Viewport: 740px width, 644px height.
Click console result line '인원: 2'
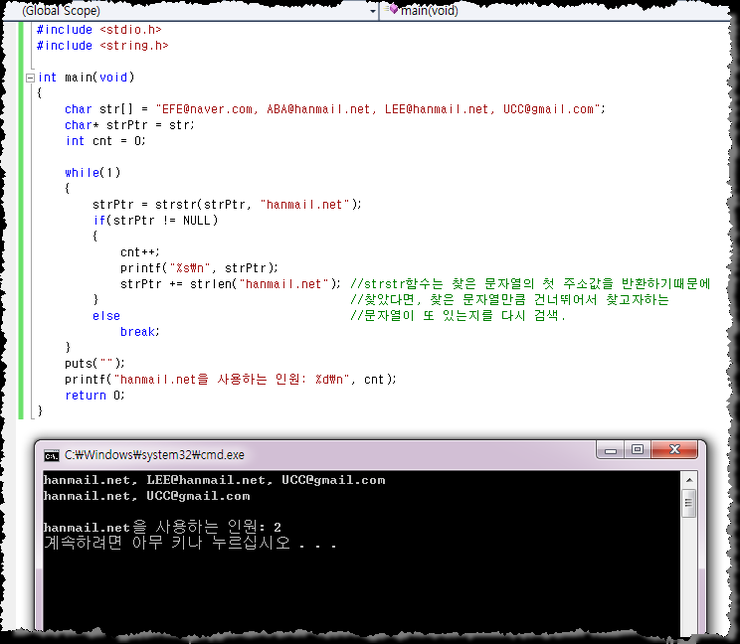click(162, 527)
